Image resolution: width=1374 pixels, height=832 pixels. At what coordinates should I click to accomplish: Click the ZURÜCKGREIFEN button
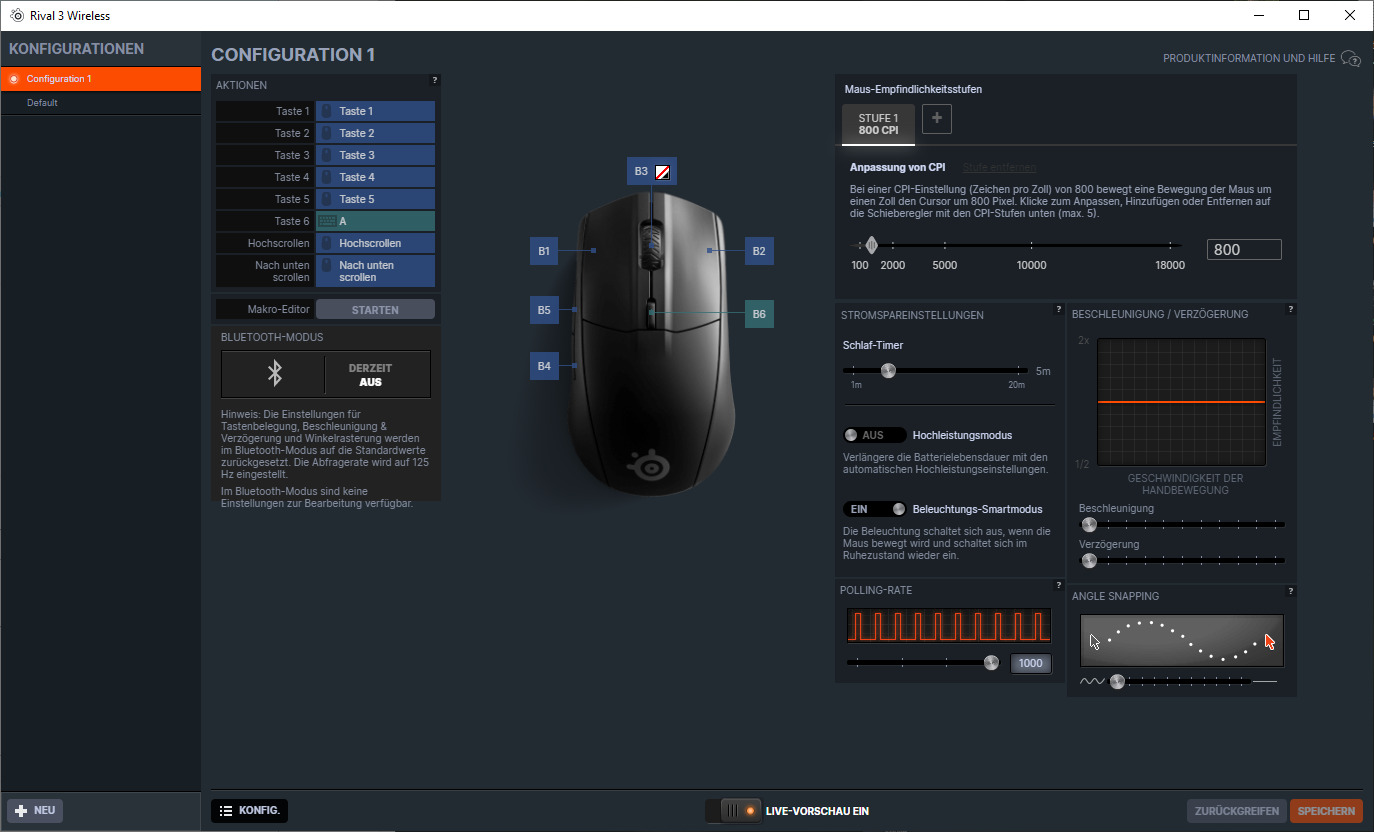click(x=1236, y=811)
